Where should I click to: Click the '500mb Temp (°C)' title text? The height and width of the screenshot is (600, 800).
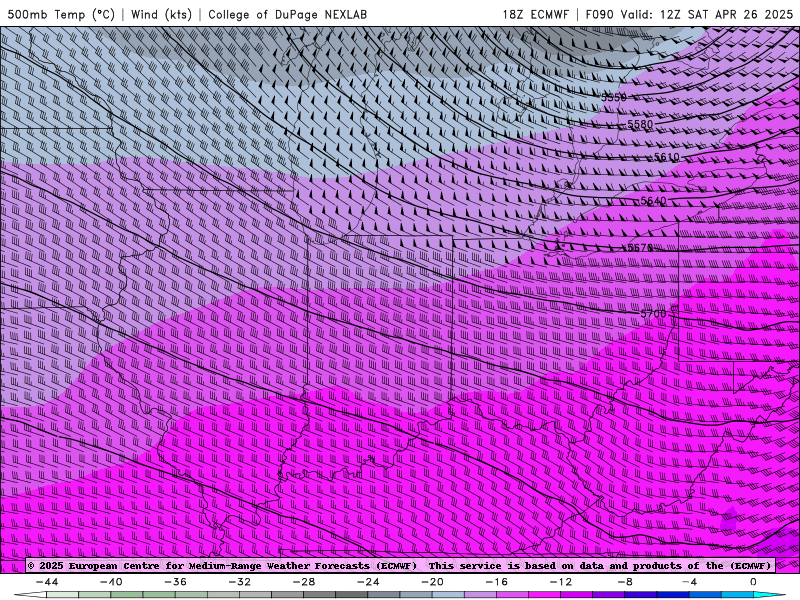click(x=61, y=14)
